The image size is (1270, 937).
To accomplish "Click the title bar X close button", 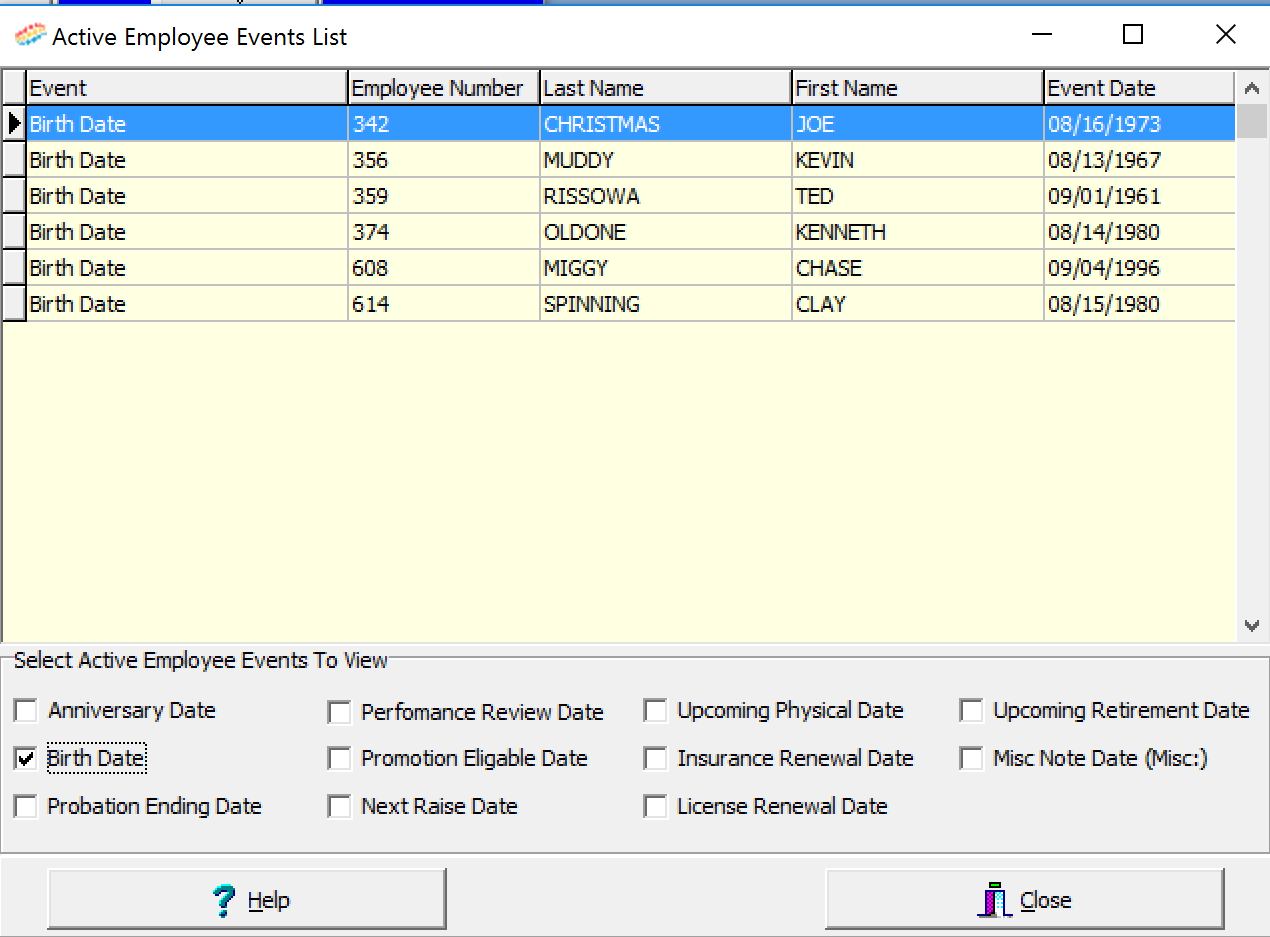I will pyautogui.click(x=1225, y=35).
